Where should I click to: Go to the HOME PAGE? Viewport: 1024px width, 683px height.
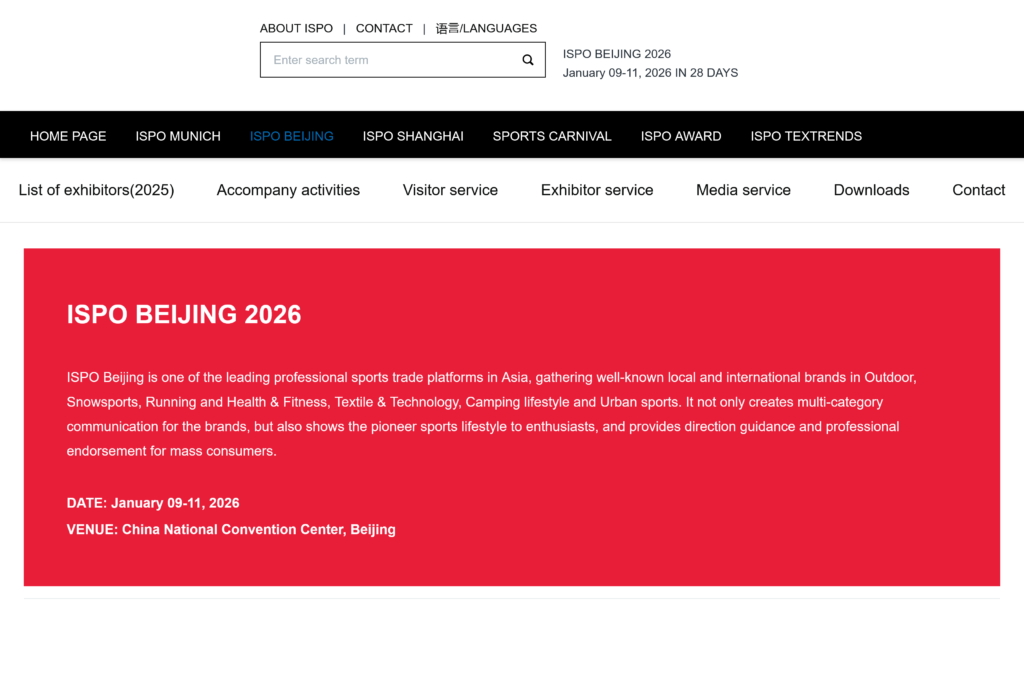68,135
